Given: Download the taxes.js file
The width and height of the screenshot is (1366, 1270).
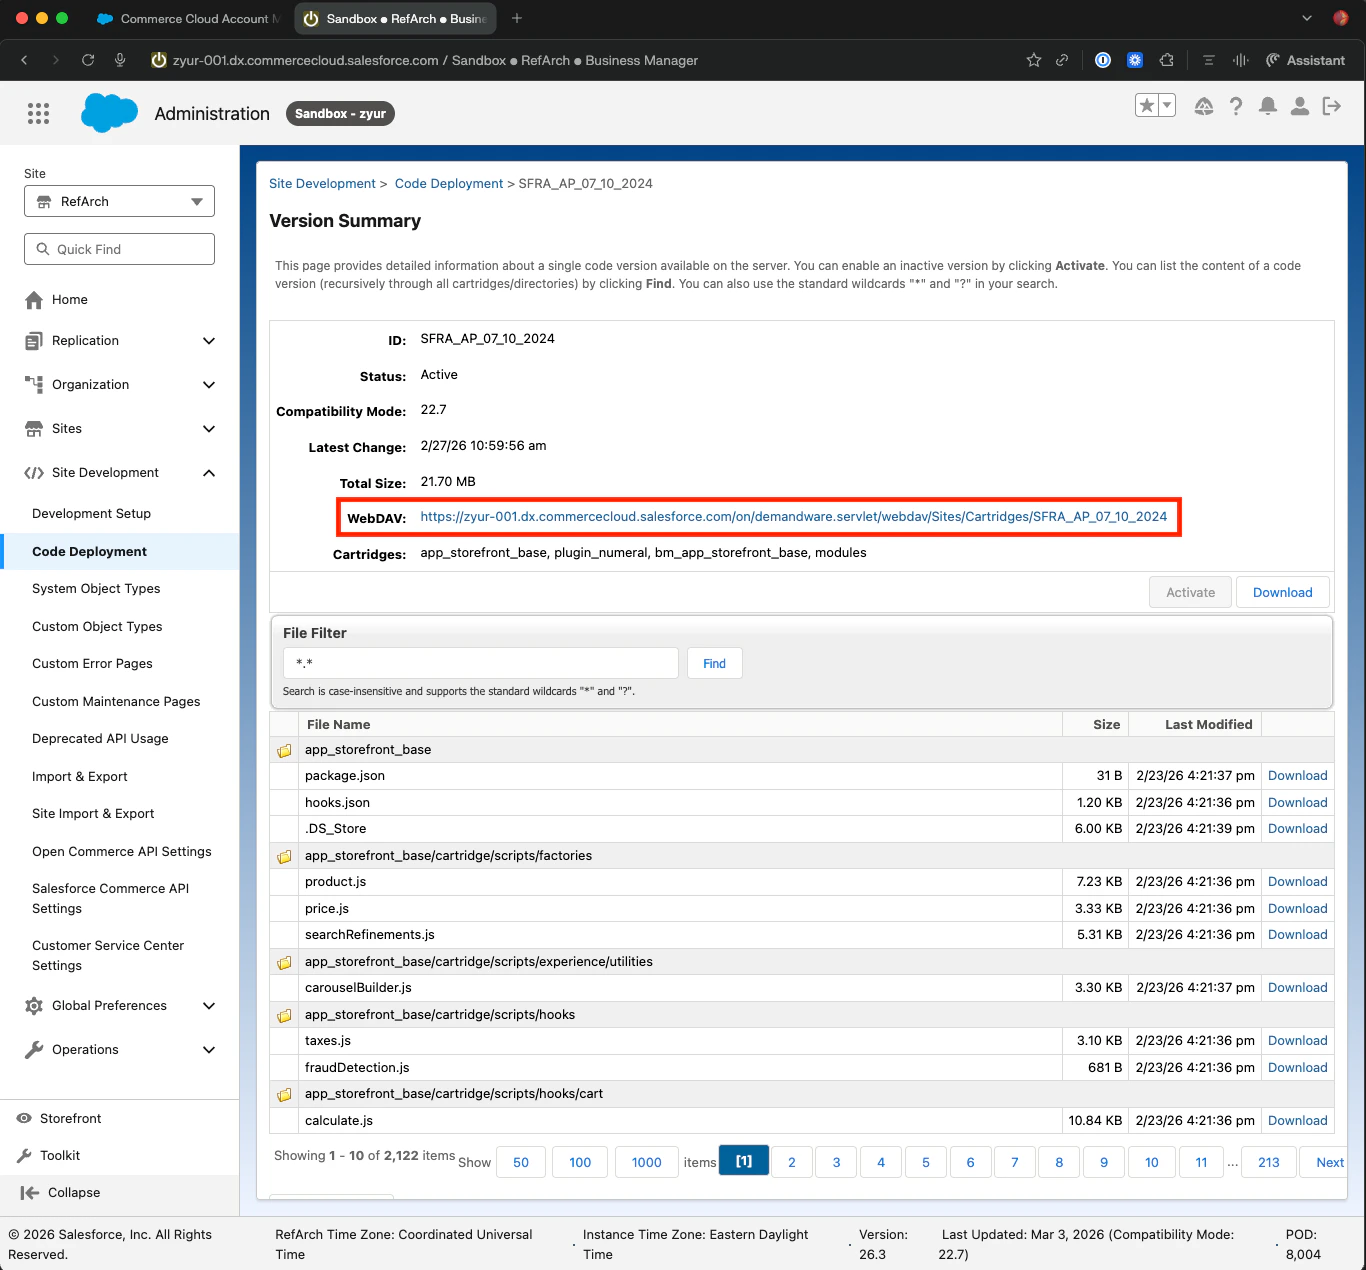Looking at the screenshot, I should click(x=1298, y=1040).
